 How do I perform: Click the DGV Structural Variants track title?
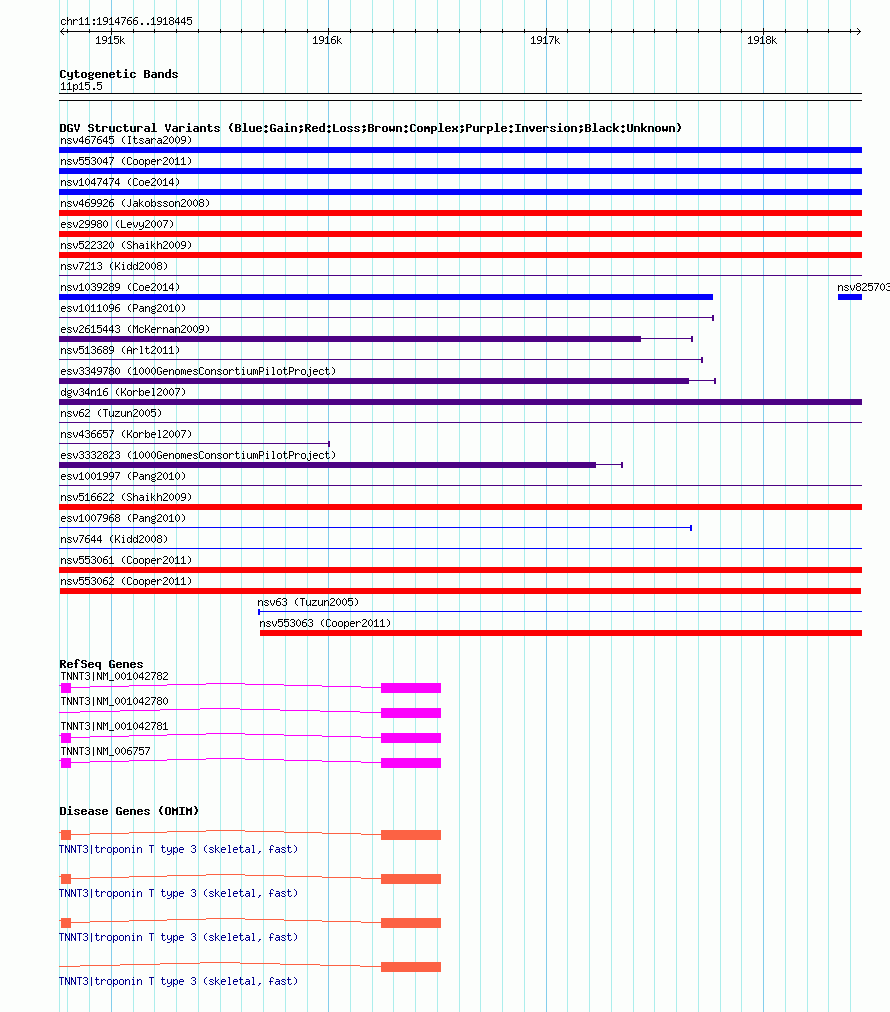coord(370,128)
